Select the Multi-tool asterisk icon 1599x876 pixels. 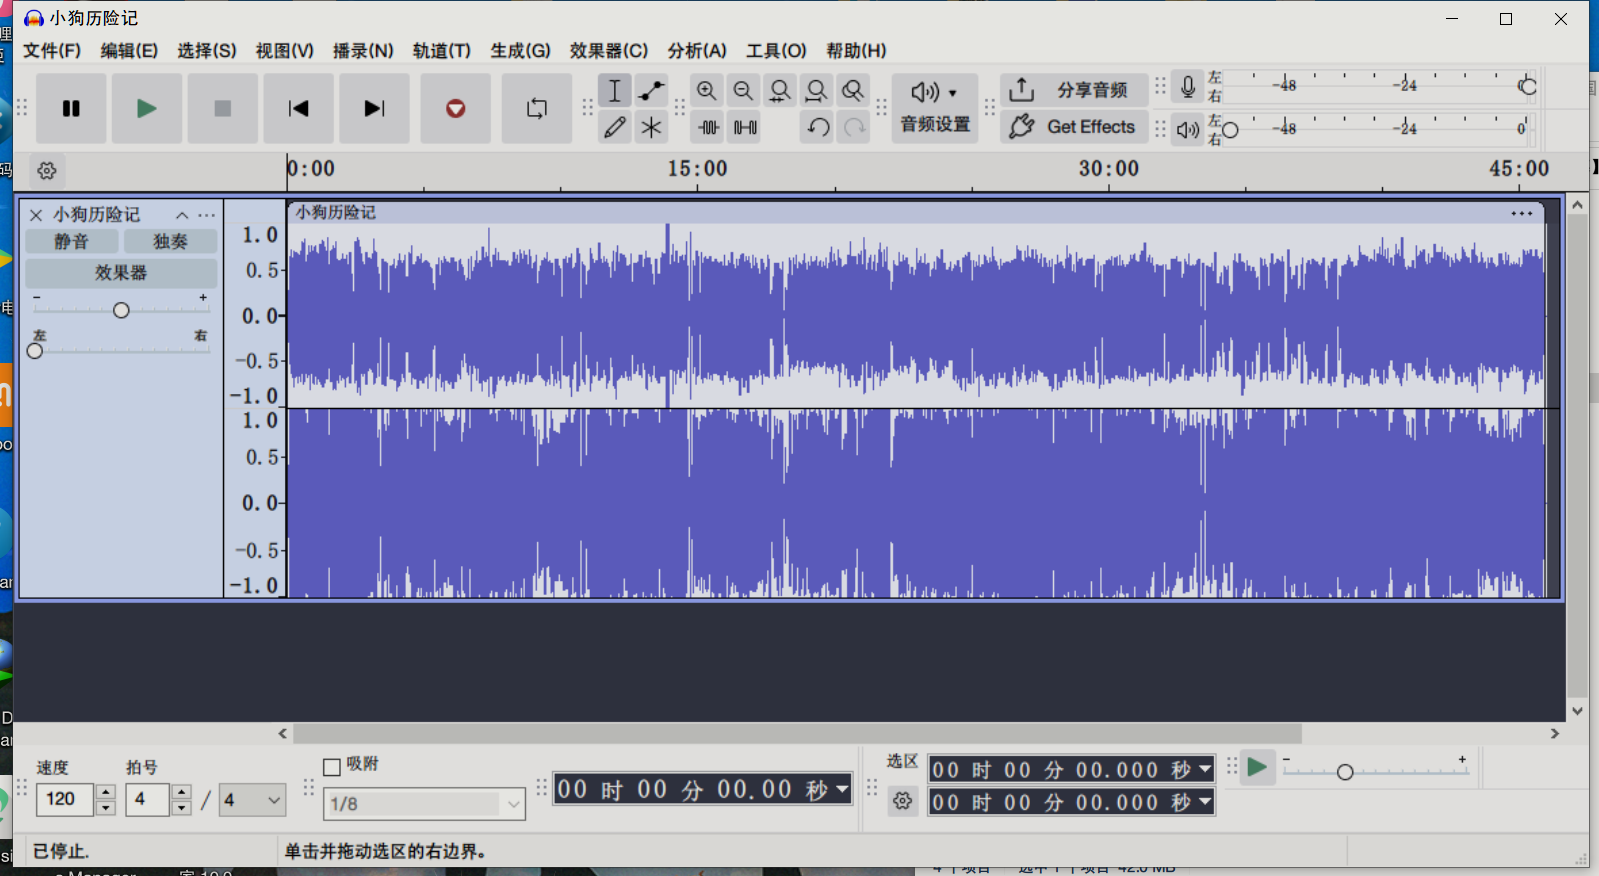651,127
